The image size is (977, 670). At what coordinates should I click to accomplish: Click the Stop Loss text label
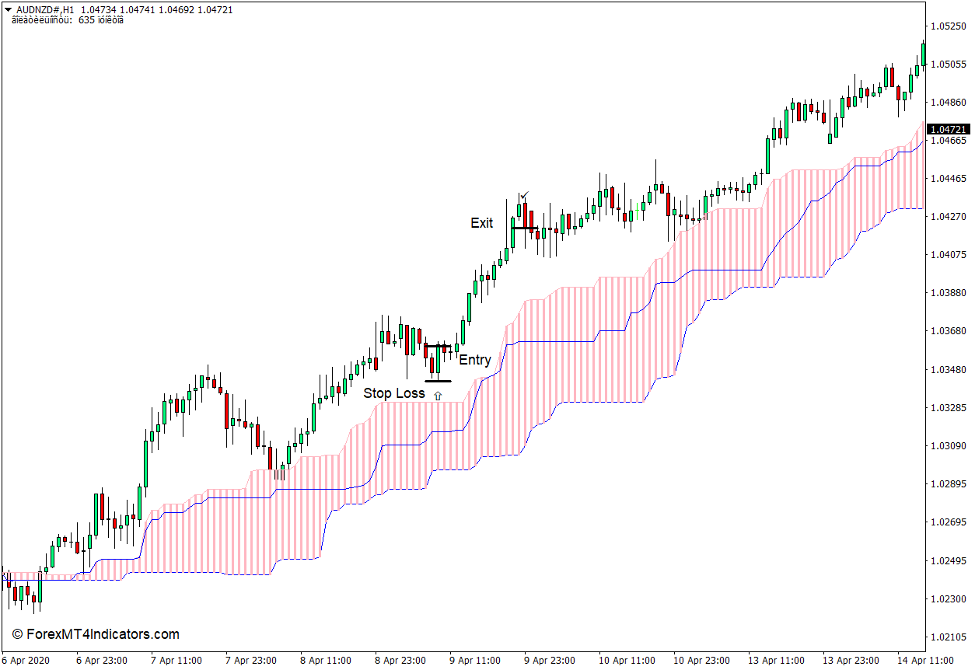393,394
